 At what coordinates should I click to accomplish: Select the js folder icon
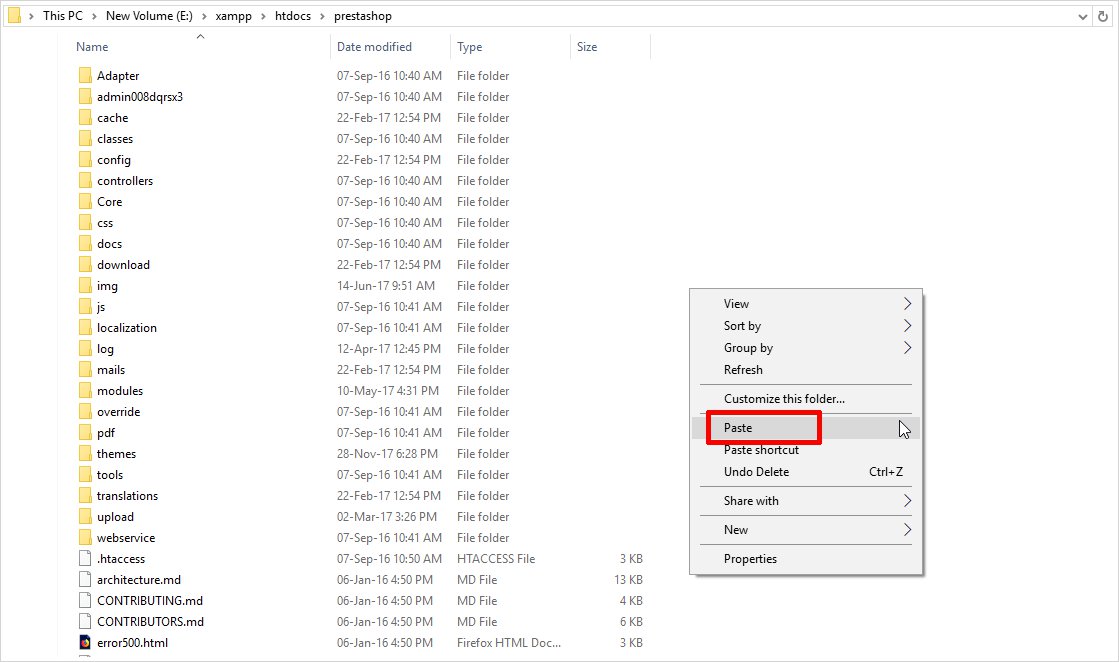tap(85, 307)
